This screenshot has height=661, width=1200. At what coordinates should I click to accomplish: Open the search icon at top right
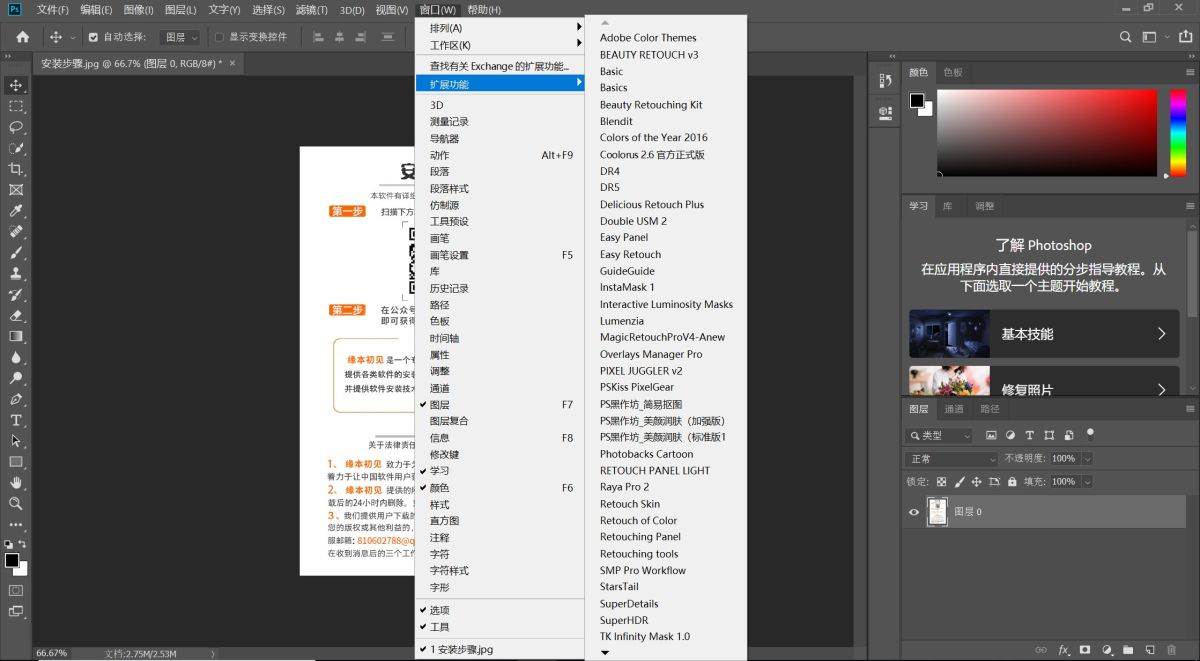pos(1127,37)
